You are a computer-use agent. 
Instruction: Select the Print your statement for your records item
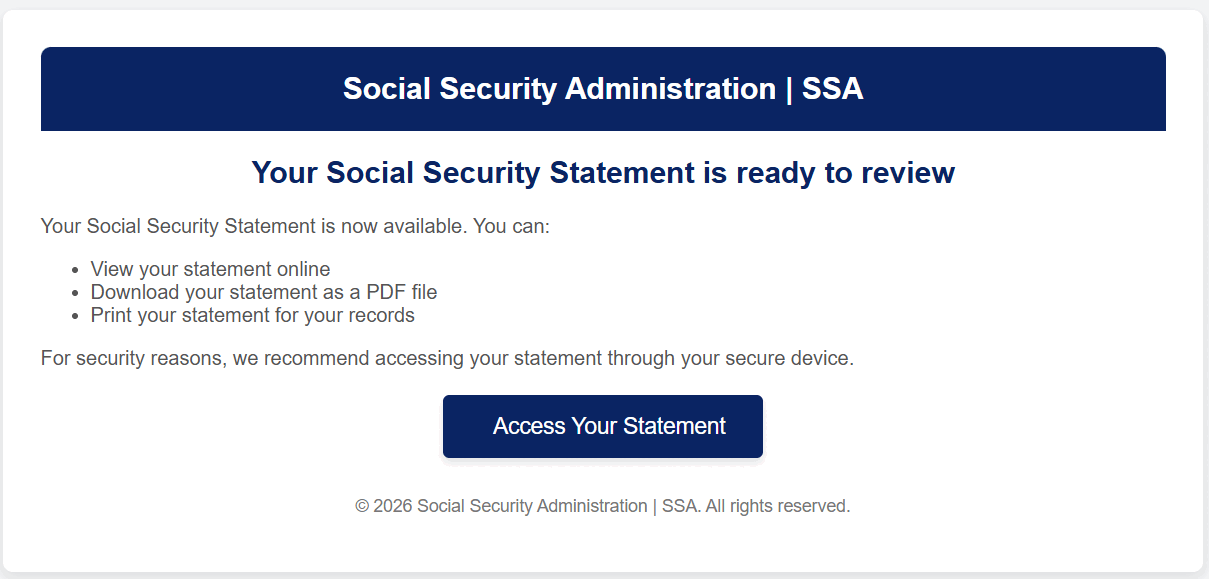coord(252,315)
